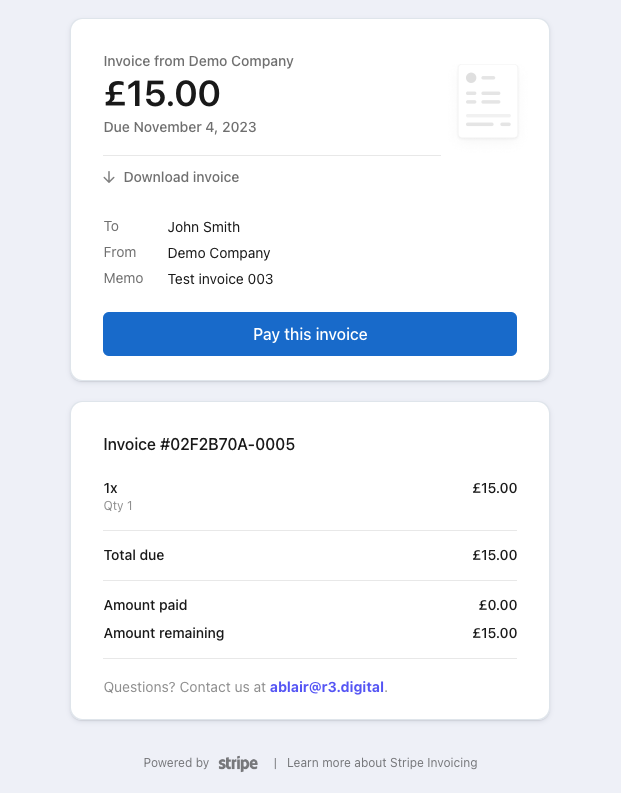Click the Total due row label
Image resolution: width=621 pixels, height=793 pixels.
[x=134, y=555]
